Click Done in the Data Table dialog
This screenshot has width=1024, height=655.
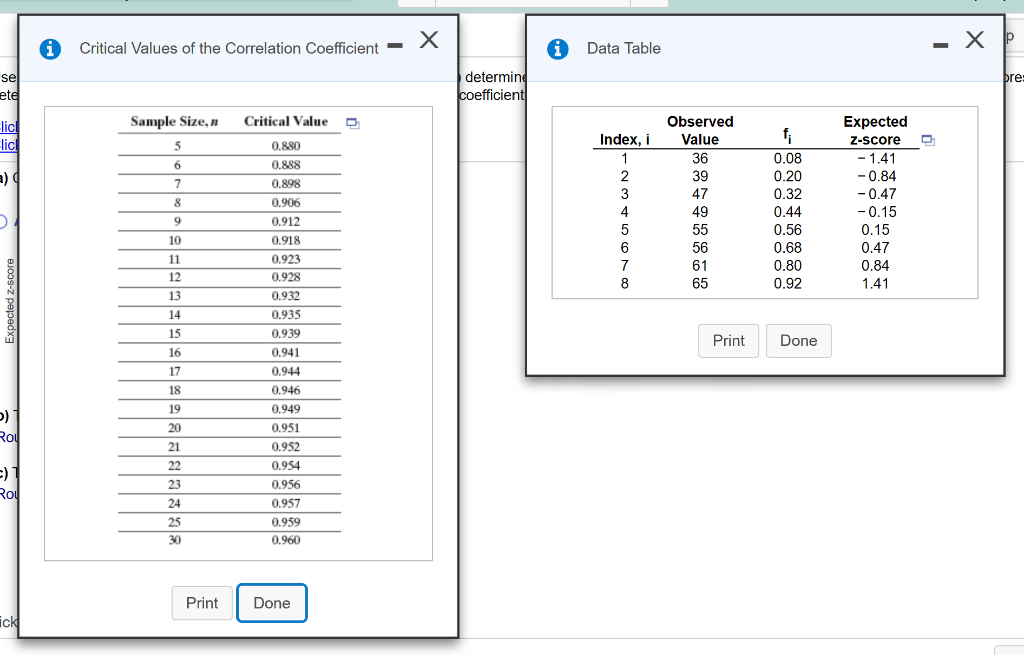tap(798, 340)
